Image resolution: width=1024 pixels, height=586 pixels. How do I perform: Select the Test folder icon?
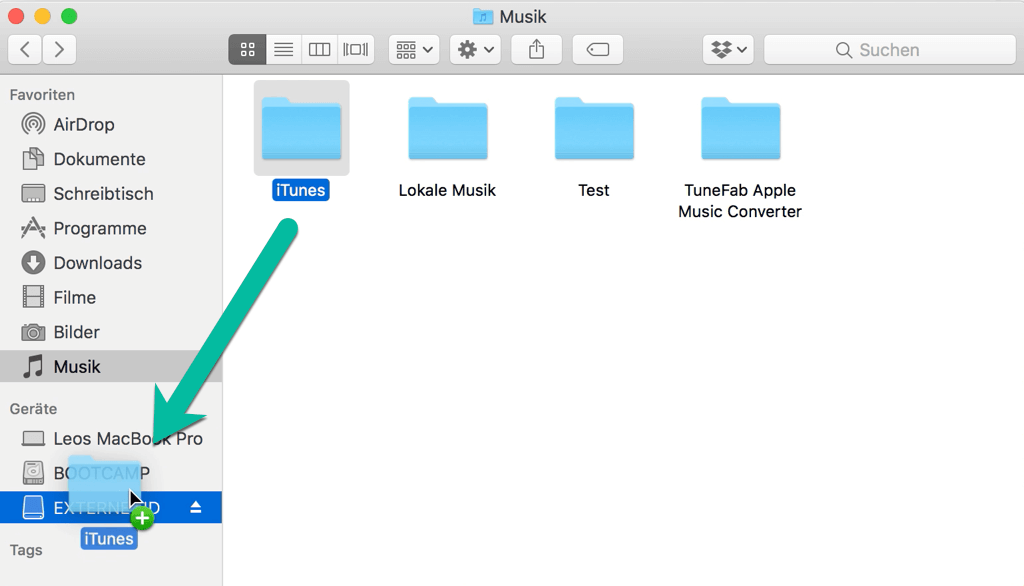(594, 128)
